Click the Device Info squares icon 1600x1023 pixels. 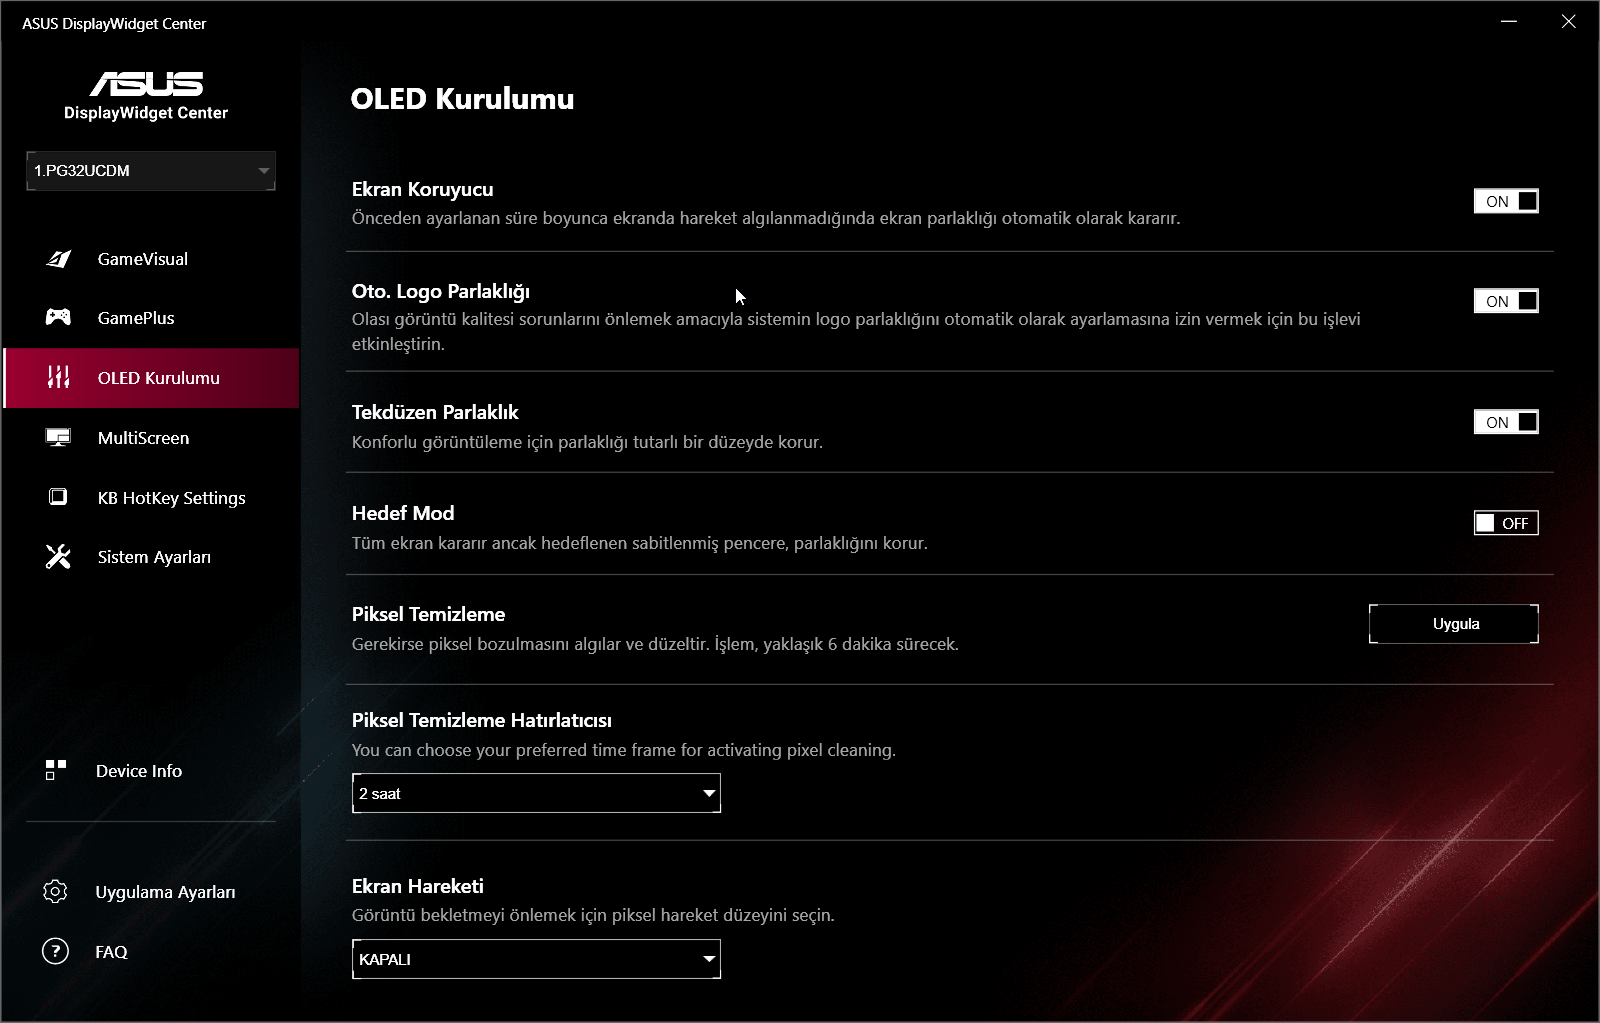pyautogui.click(x=56, y=770)
